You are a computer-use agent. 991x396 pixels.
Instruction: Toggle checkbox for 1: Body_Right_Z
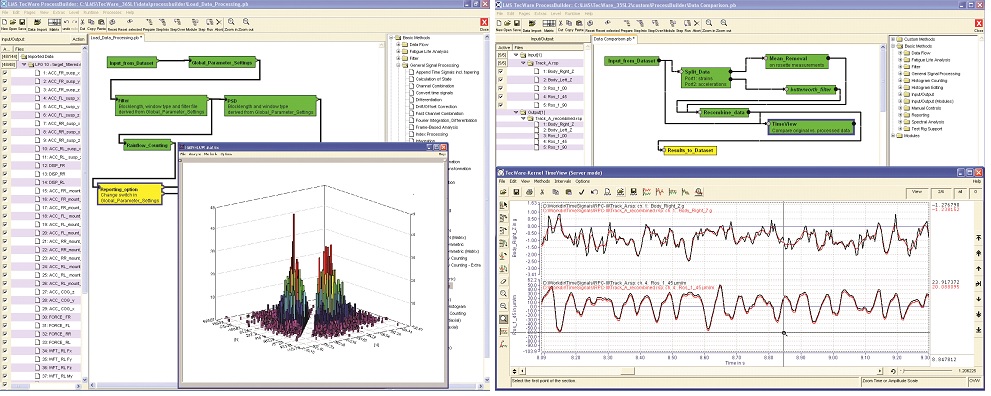tap(501, 71)
